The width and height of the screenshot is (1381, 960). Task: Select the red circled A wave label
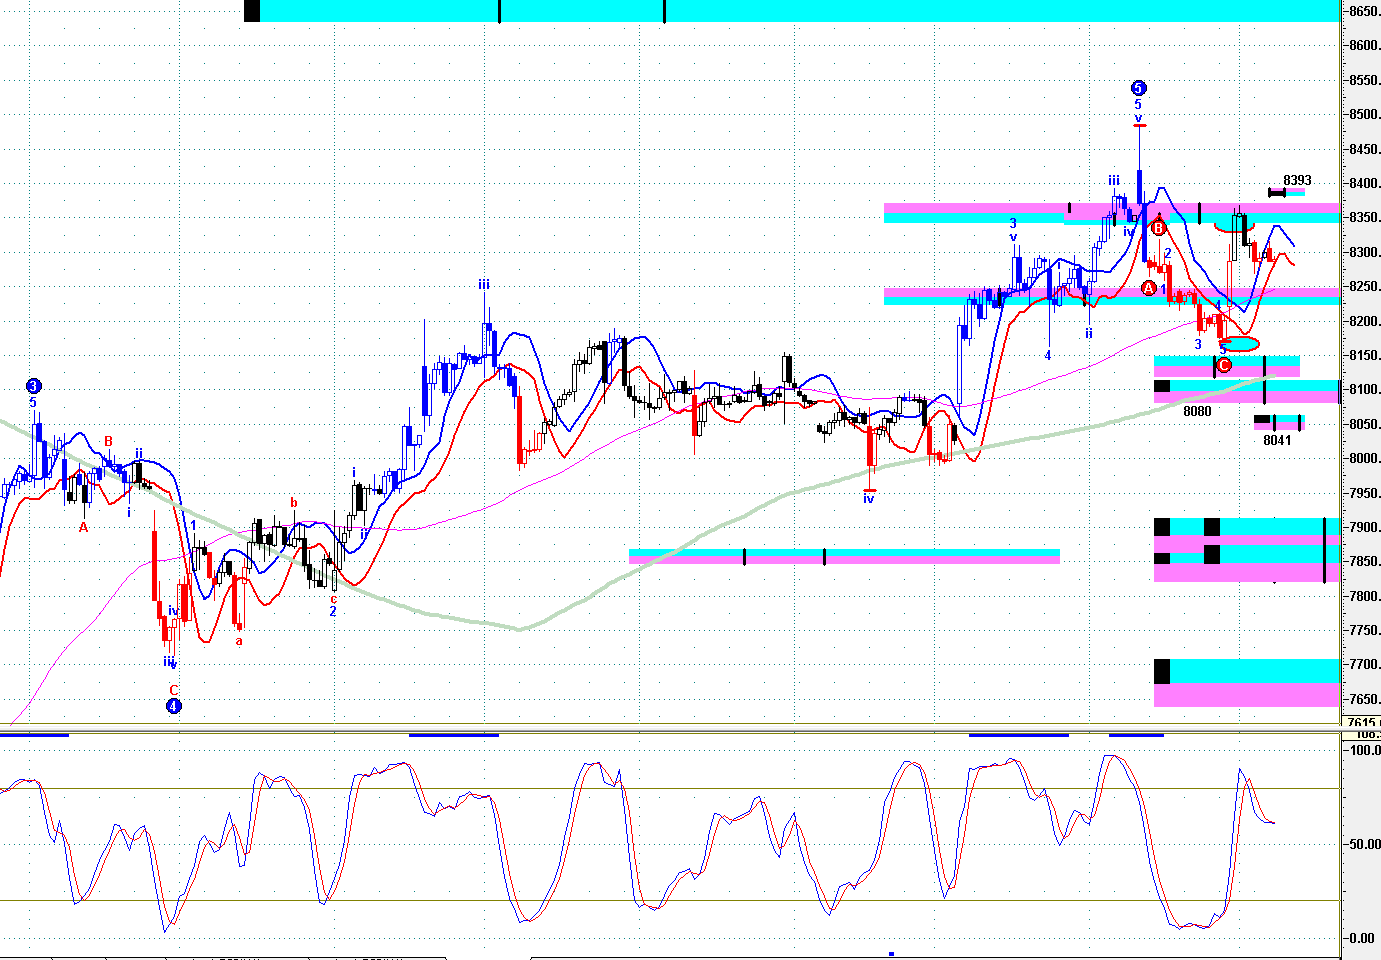[1149, 288]
